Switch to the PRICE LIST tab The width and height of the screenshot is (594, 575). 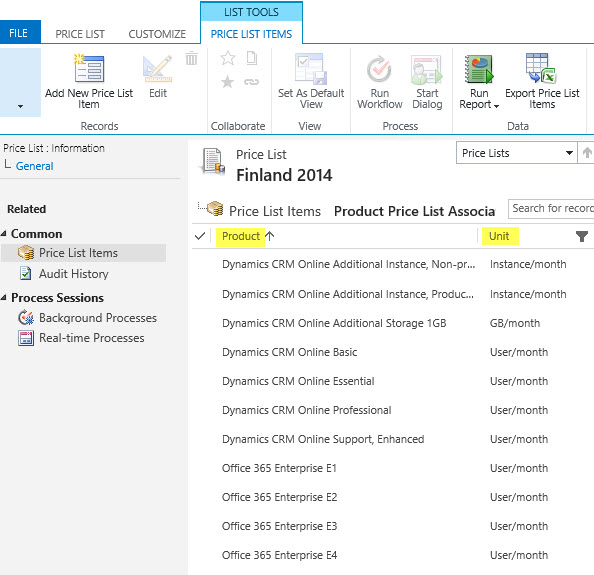coord(80,34)
